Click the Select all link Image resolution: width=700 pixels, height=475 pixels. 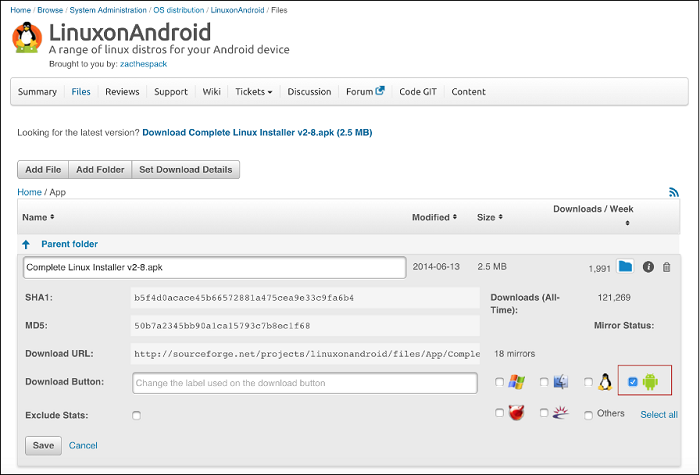pos(659,415)
